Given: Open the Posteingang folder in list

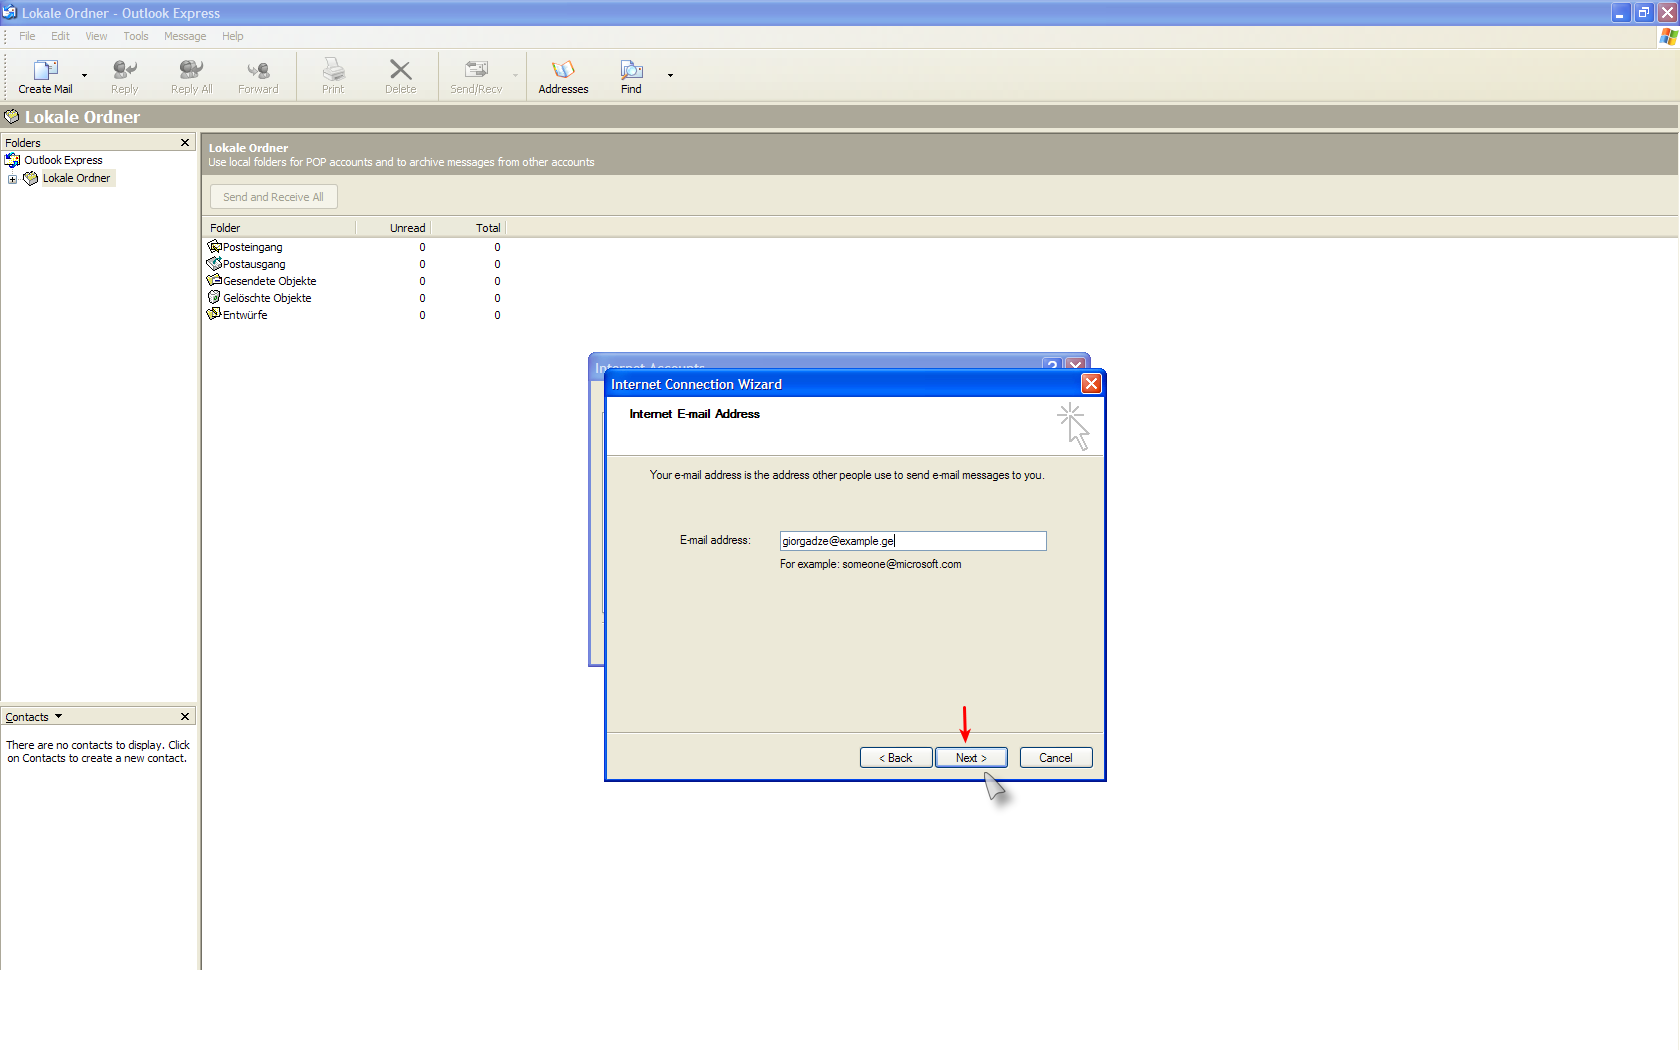Looking at the screenshot, I should tap(252, 247).
